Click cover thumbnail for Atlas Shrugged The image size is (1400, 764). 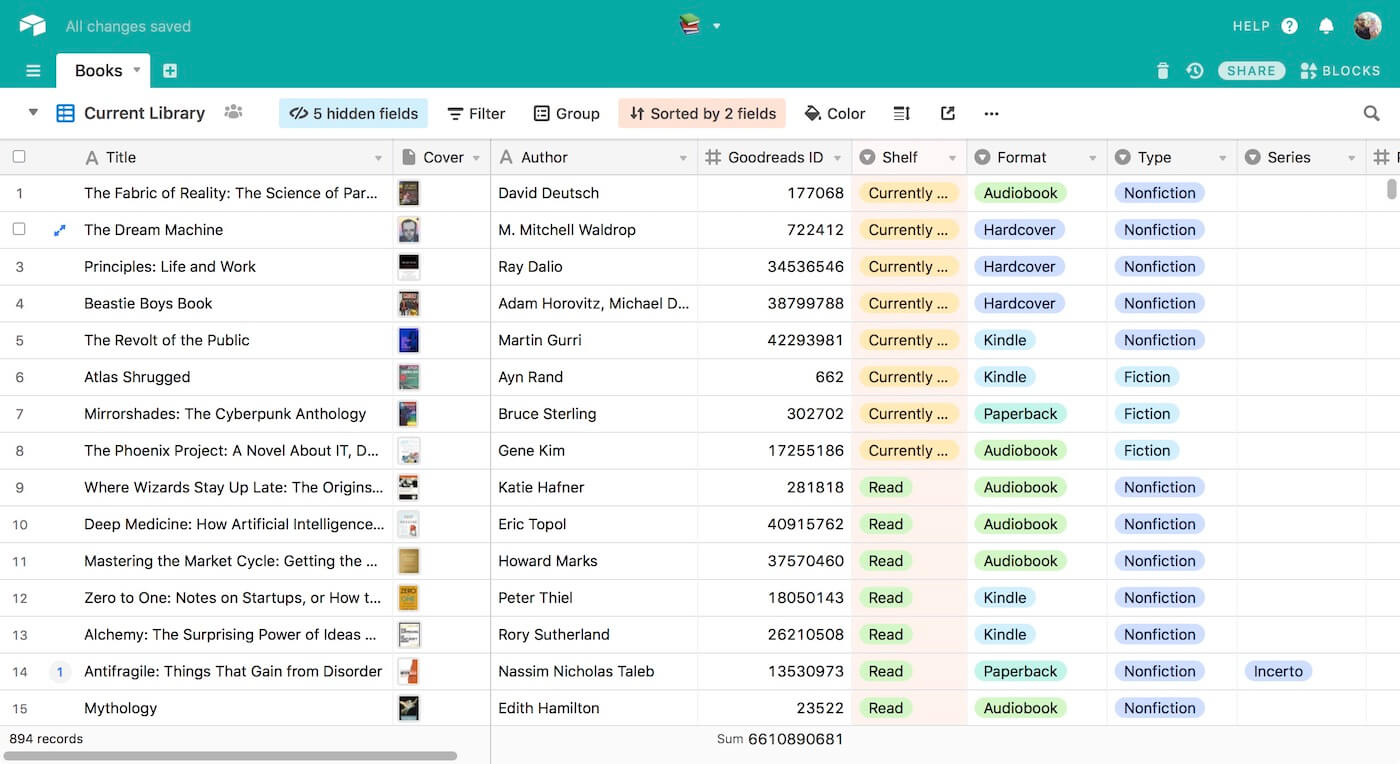point(408,377)
